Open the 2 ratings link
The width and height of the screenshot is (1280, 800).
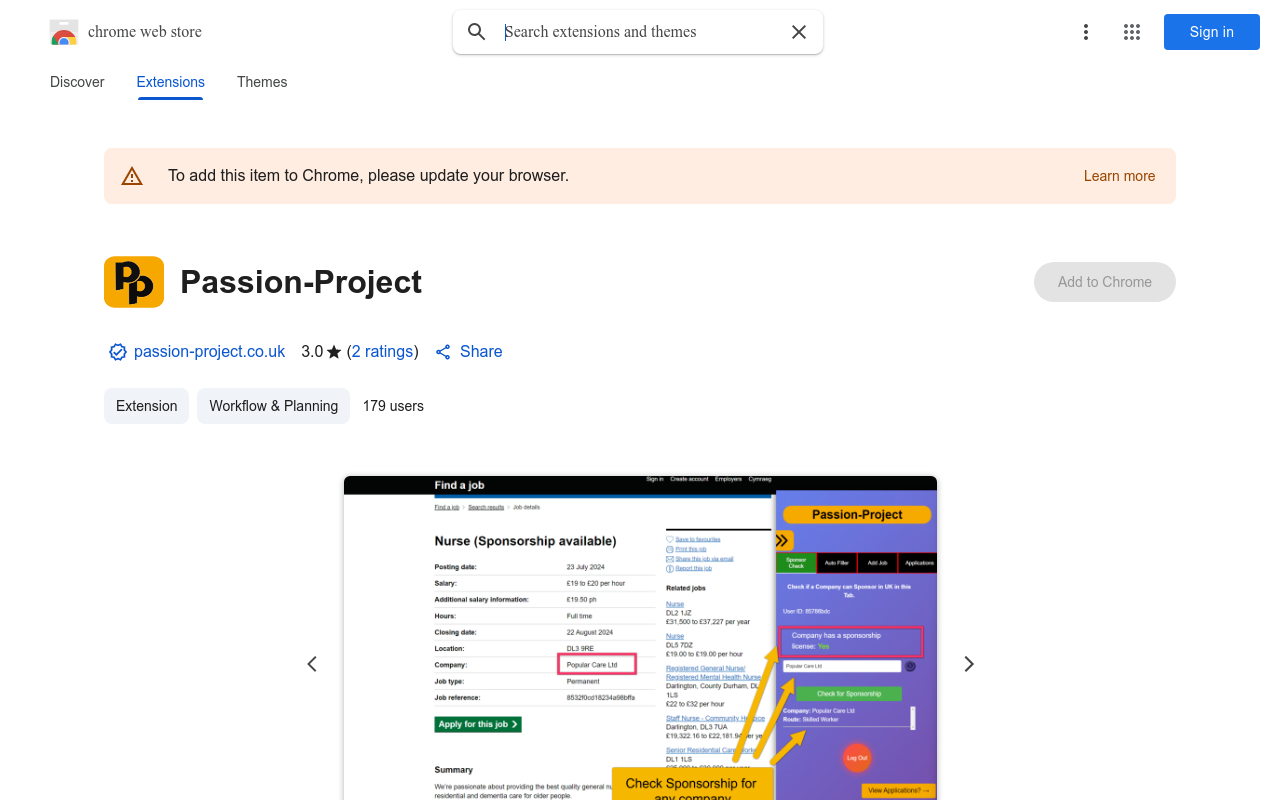[x=383, y=352]
